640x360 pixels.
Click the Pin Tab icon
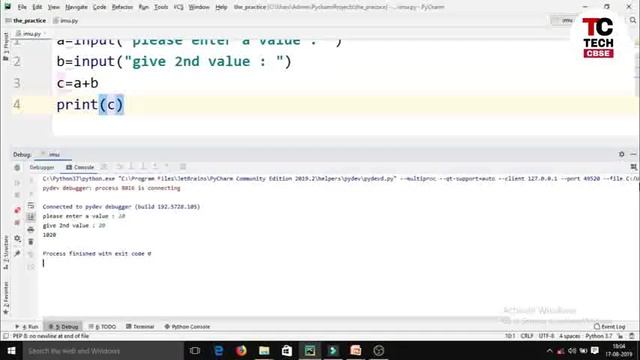click(17, 253)
